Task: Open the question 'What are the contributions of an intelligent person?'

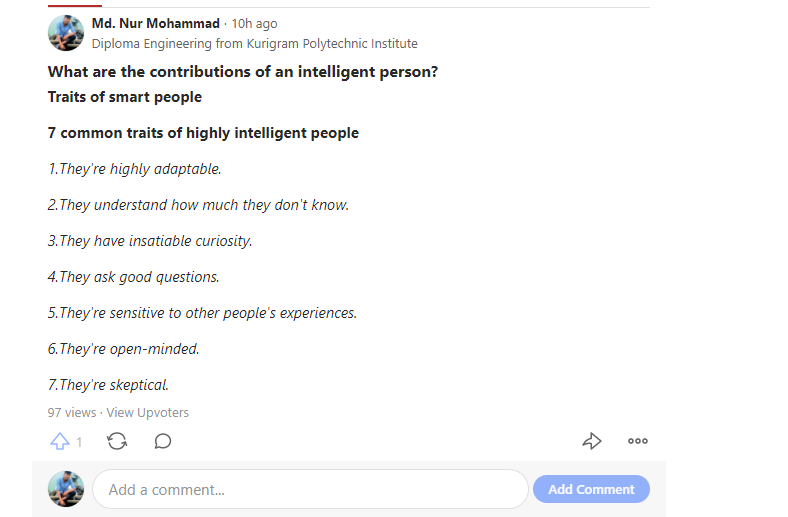Action: (x=243, y=72)
